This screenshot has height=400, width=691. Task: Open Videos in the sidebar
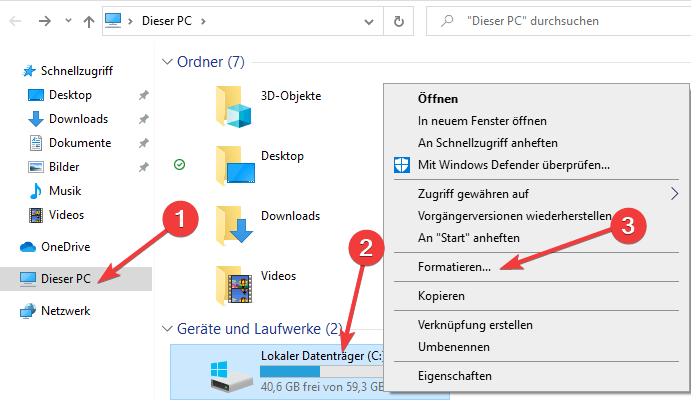[x=66, y=215]
